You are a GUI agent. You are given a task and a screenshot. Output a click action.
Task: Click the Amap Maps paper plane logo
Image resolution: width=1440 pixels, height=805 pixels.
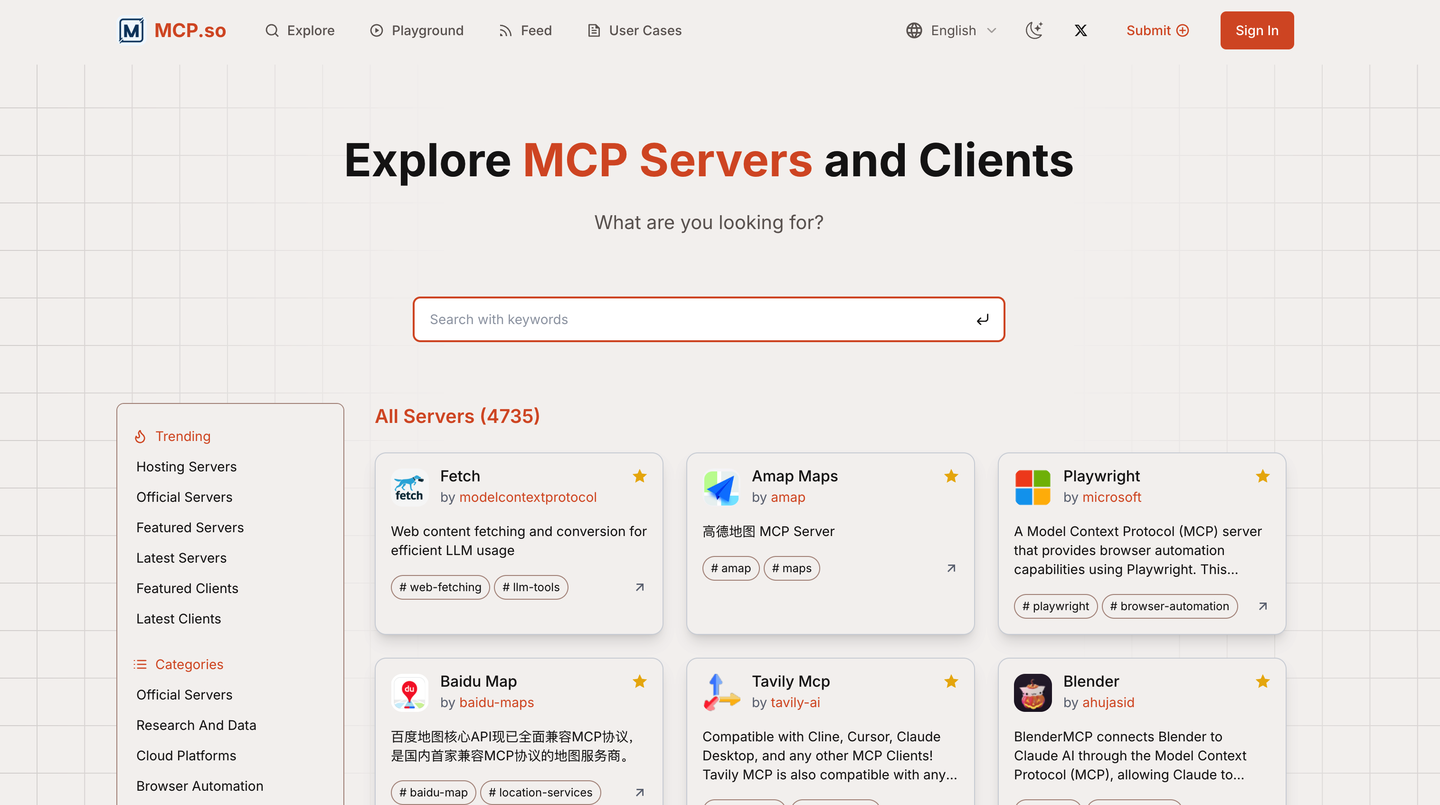721,487
